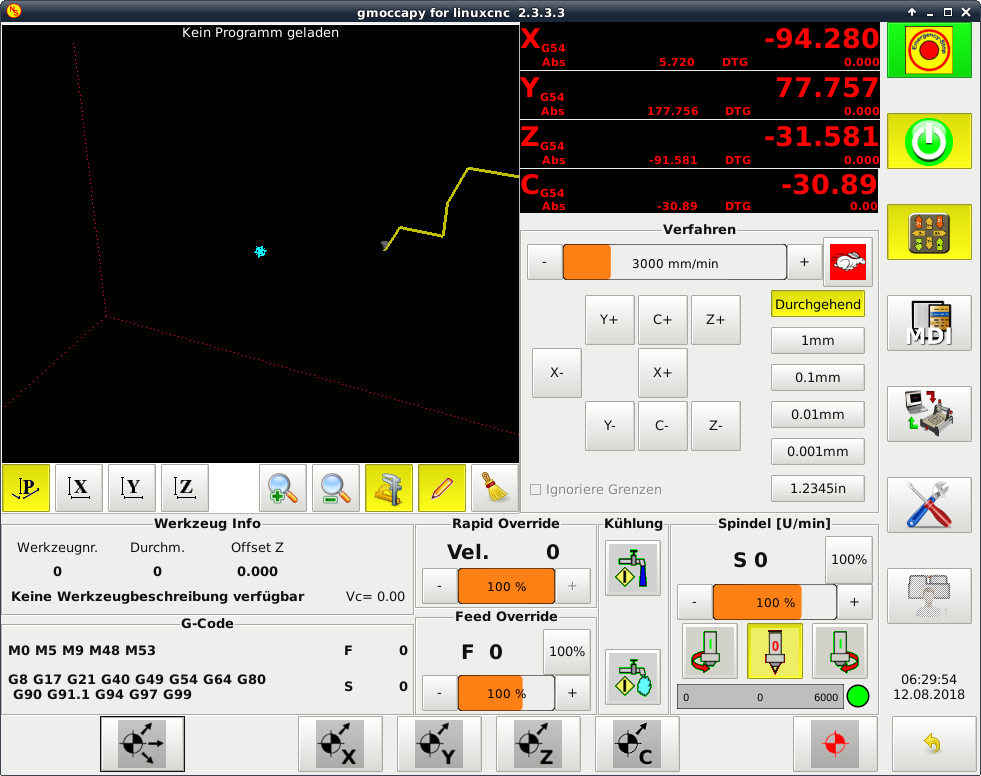Open the settings tools page icon
The width and height of the screenshot is (981, 776).
[929, 505]
